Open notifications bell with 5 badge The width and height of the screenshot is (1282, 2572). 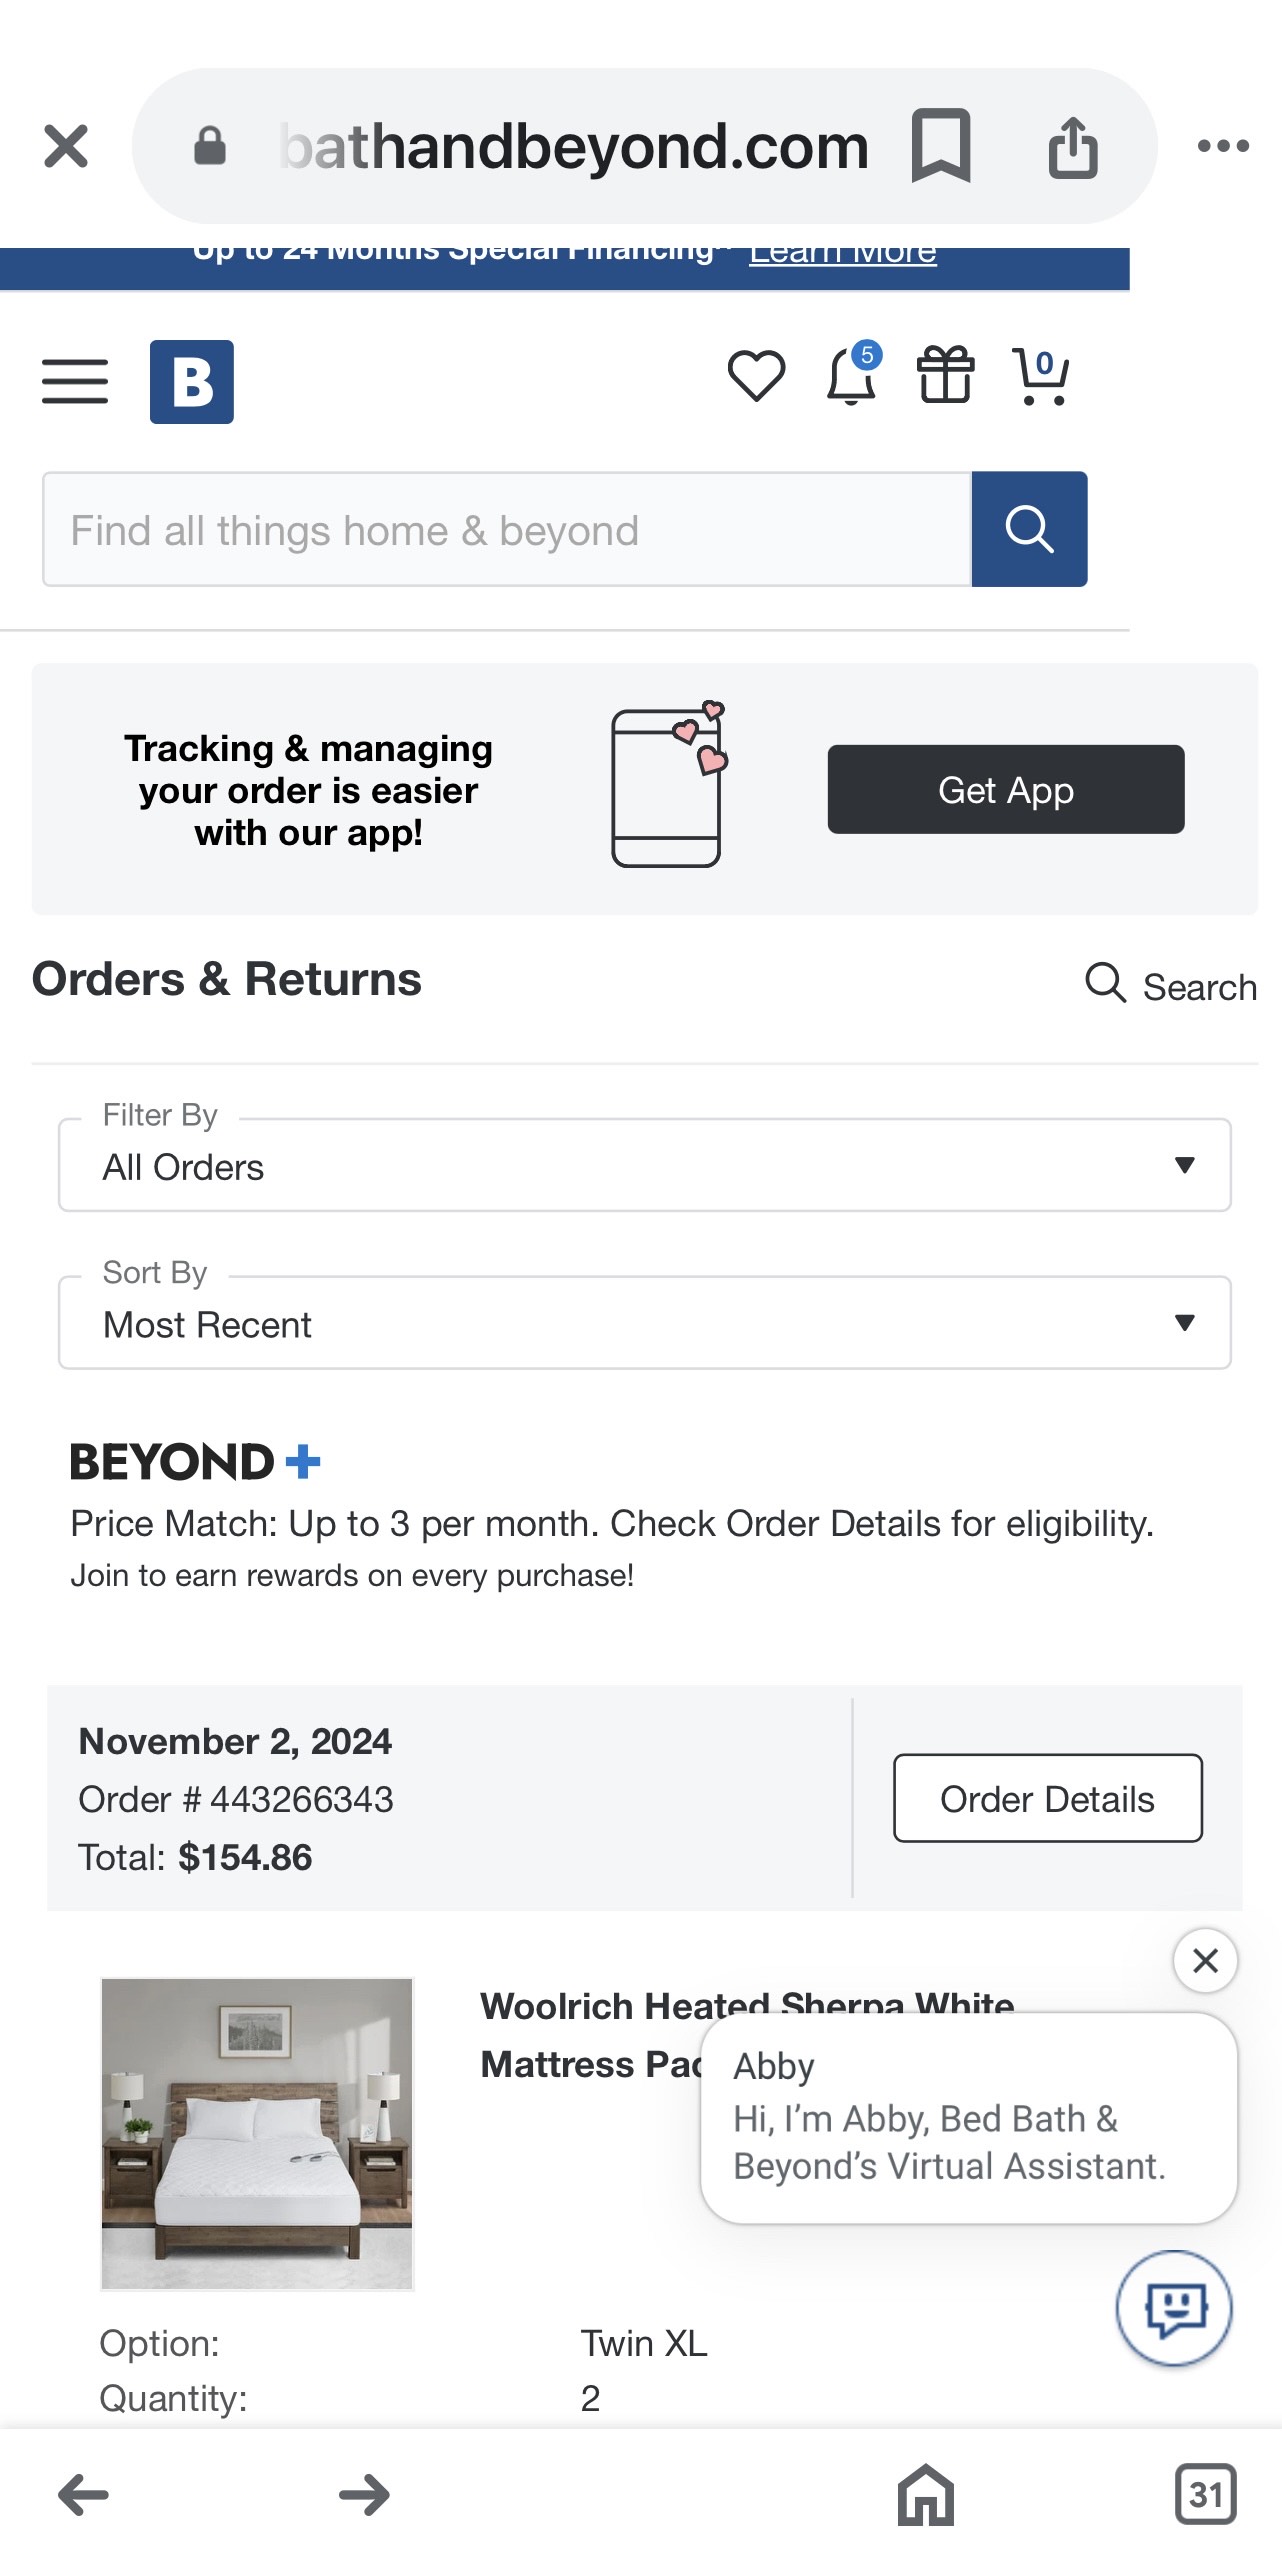click(852, 375)
